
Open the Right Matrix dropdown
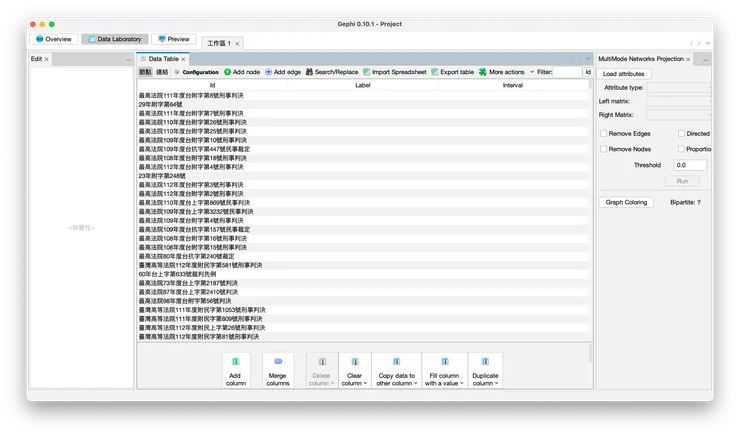tap(679, 115)
